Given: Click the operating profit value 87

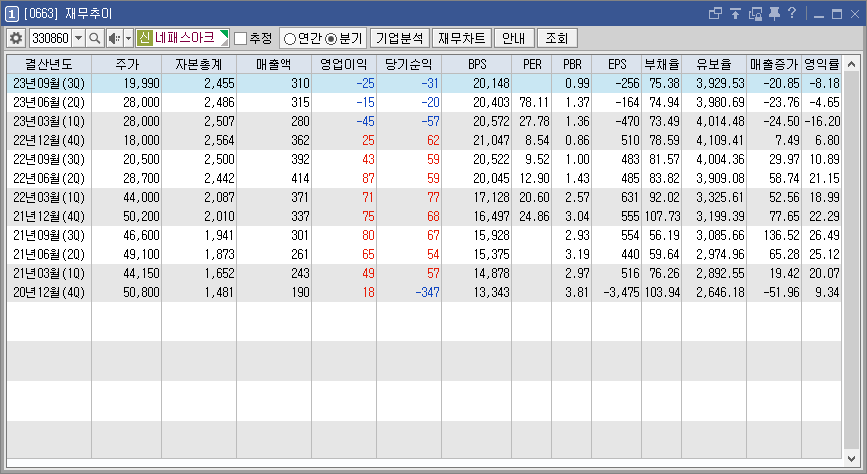Looking at the screenshot, I should (368, 178).
